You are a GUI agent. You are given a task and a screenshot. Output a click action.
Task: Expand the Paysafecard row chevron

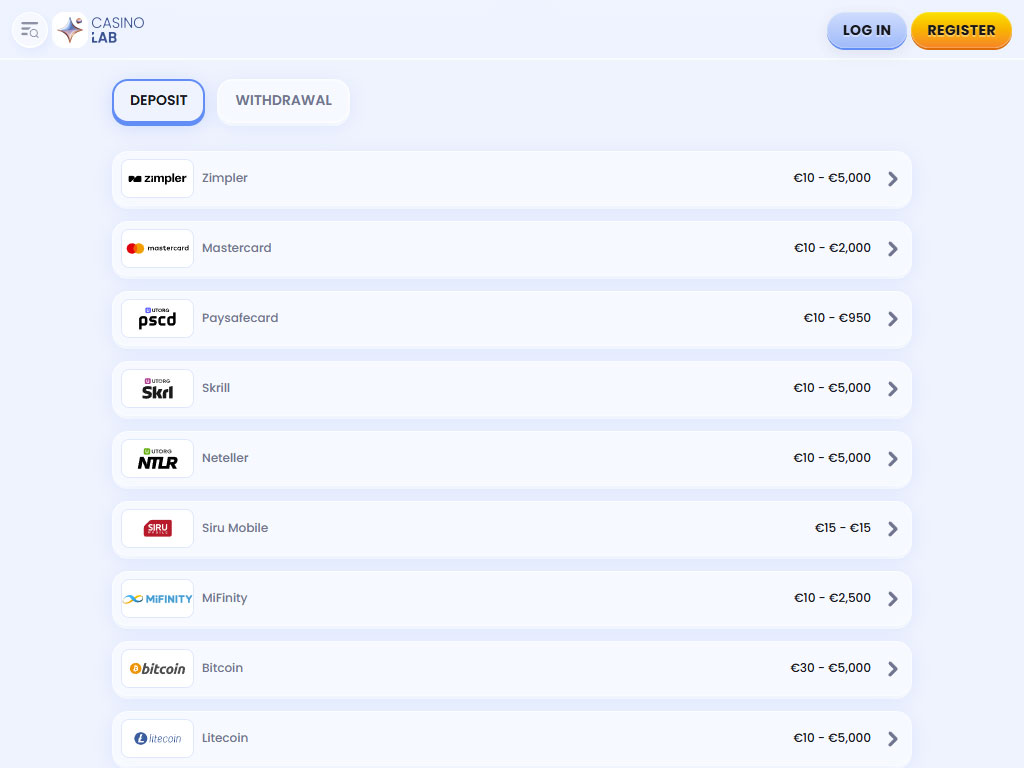[893, 319]
